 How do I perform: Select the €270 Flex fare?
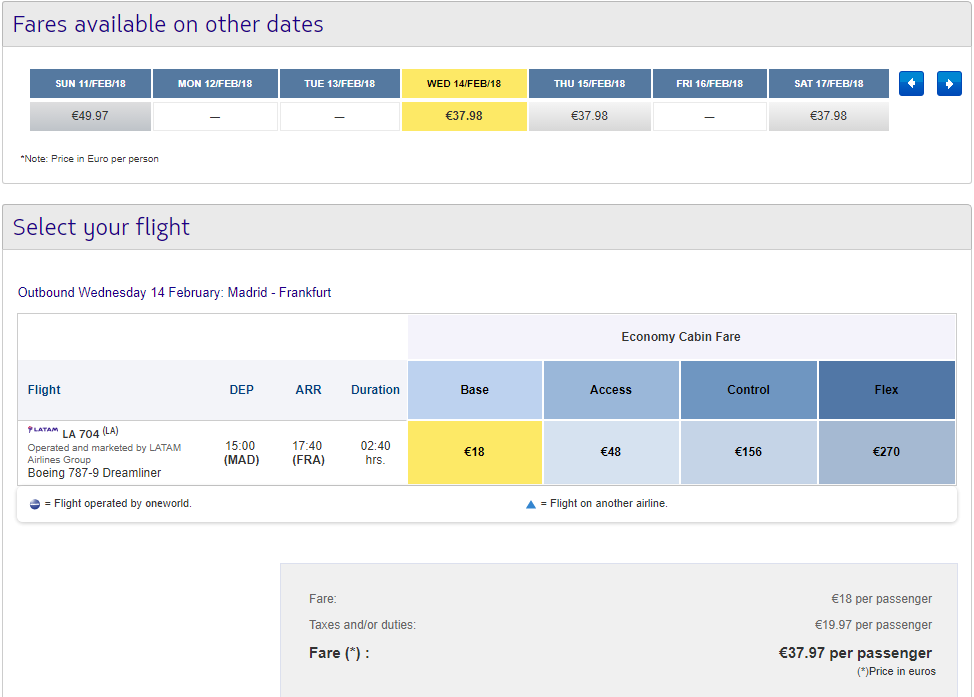(886, 452)
